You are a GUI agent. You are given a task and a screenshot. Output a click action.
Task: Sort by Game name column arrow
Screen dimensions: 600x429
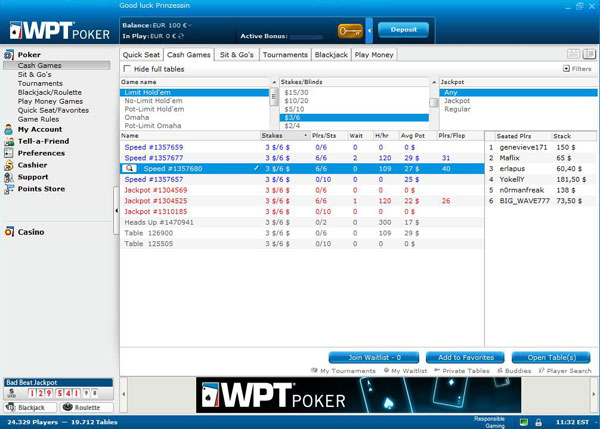[274, 82]
